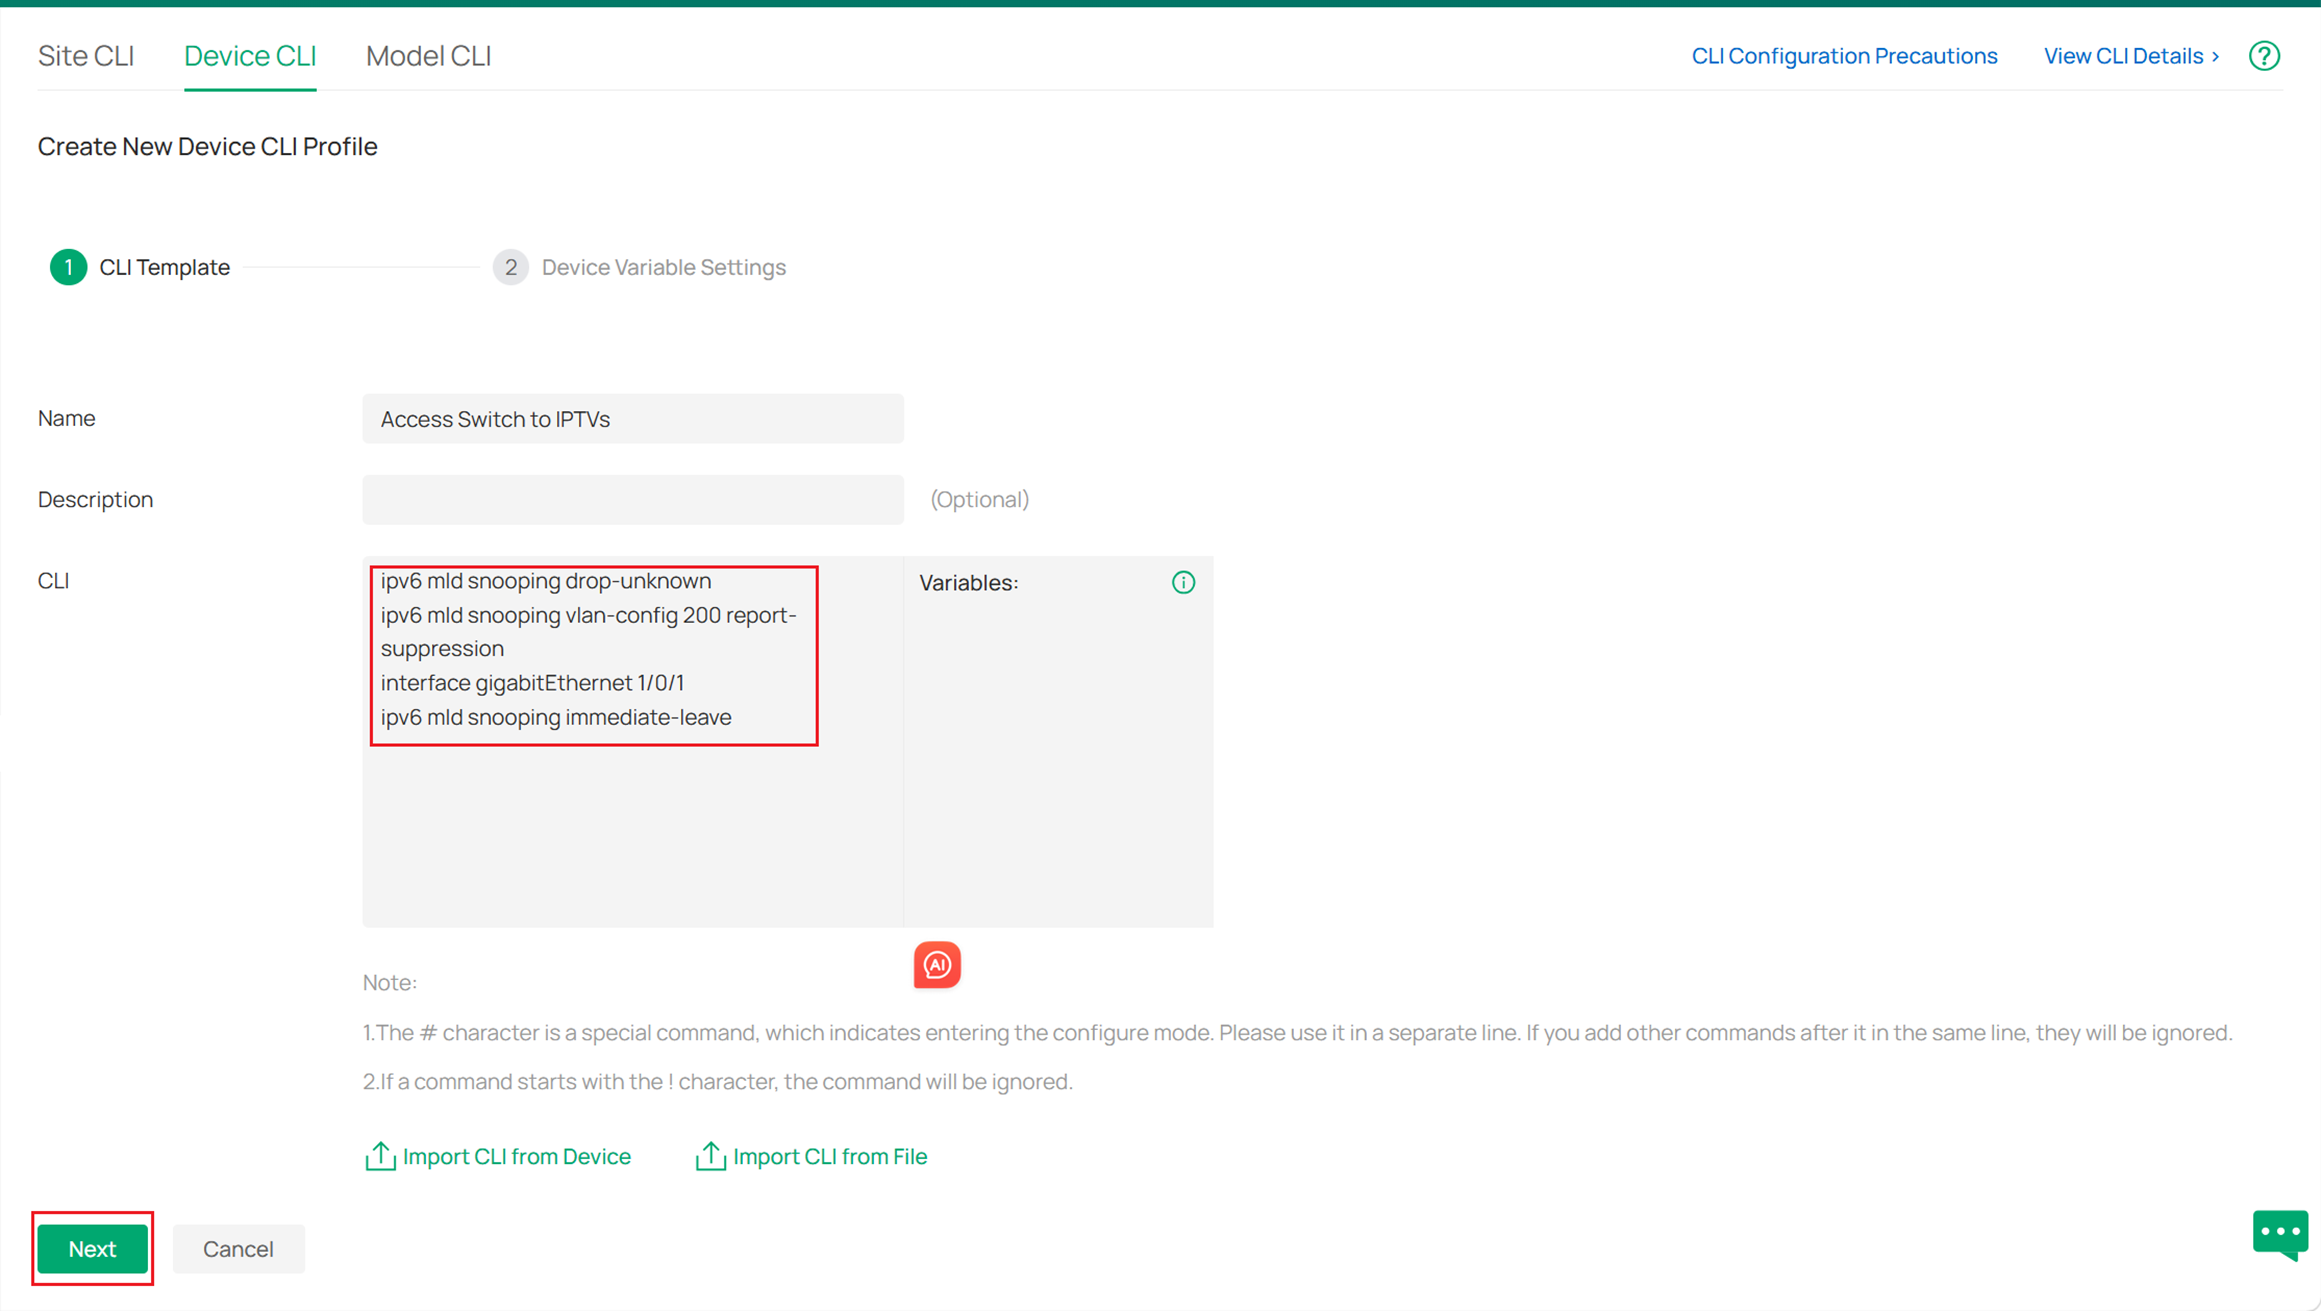This screenshot has width=2321, height=1311.
Task: Open the red AI assistant icon
Action: coord(937,965)
